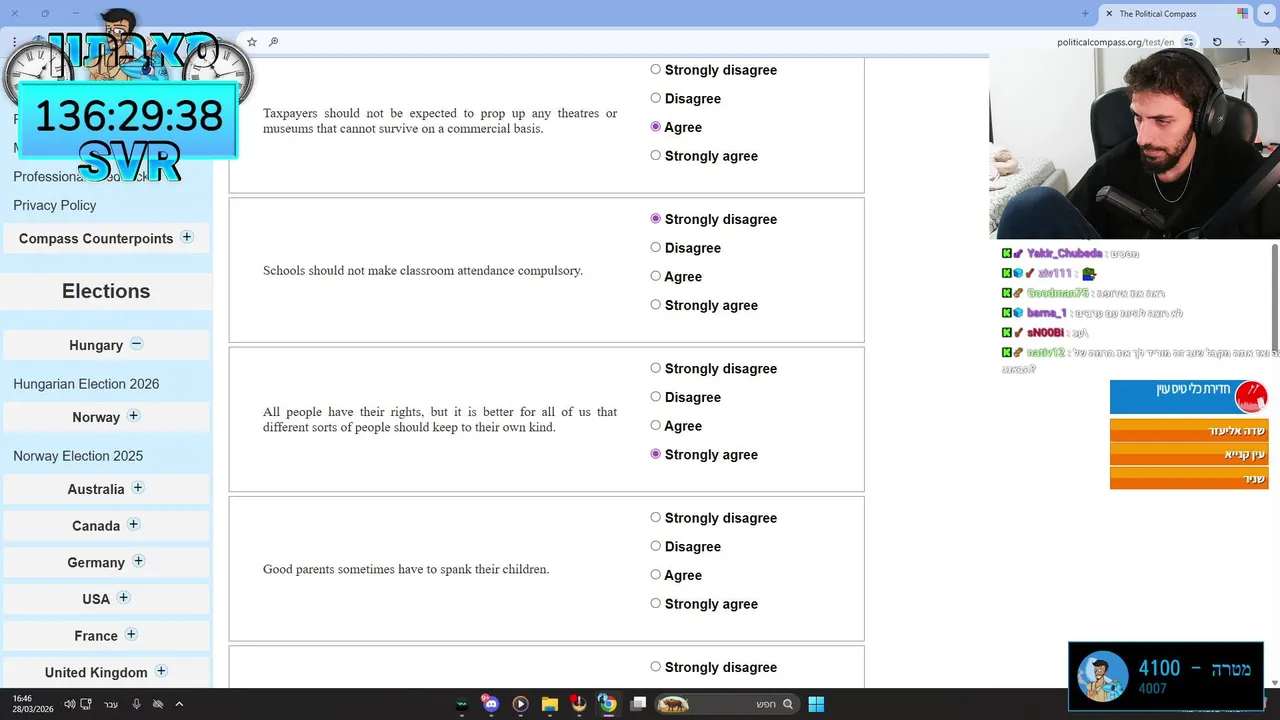
Task: Click chat username sN00Bi
Action: tap(1045, 332)
